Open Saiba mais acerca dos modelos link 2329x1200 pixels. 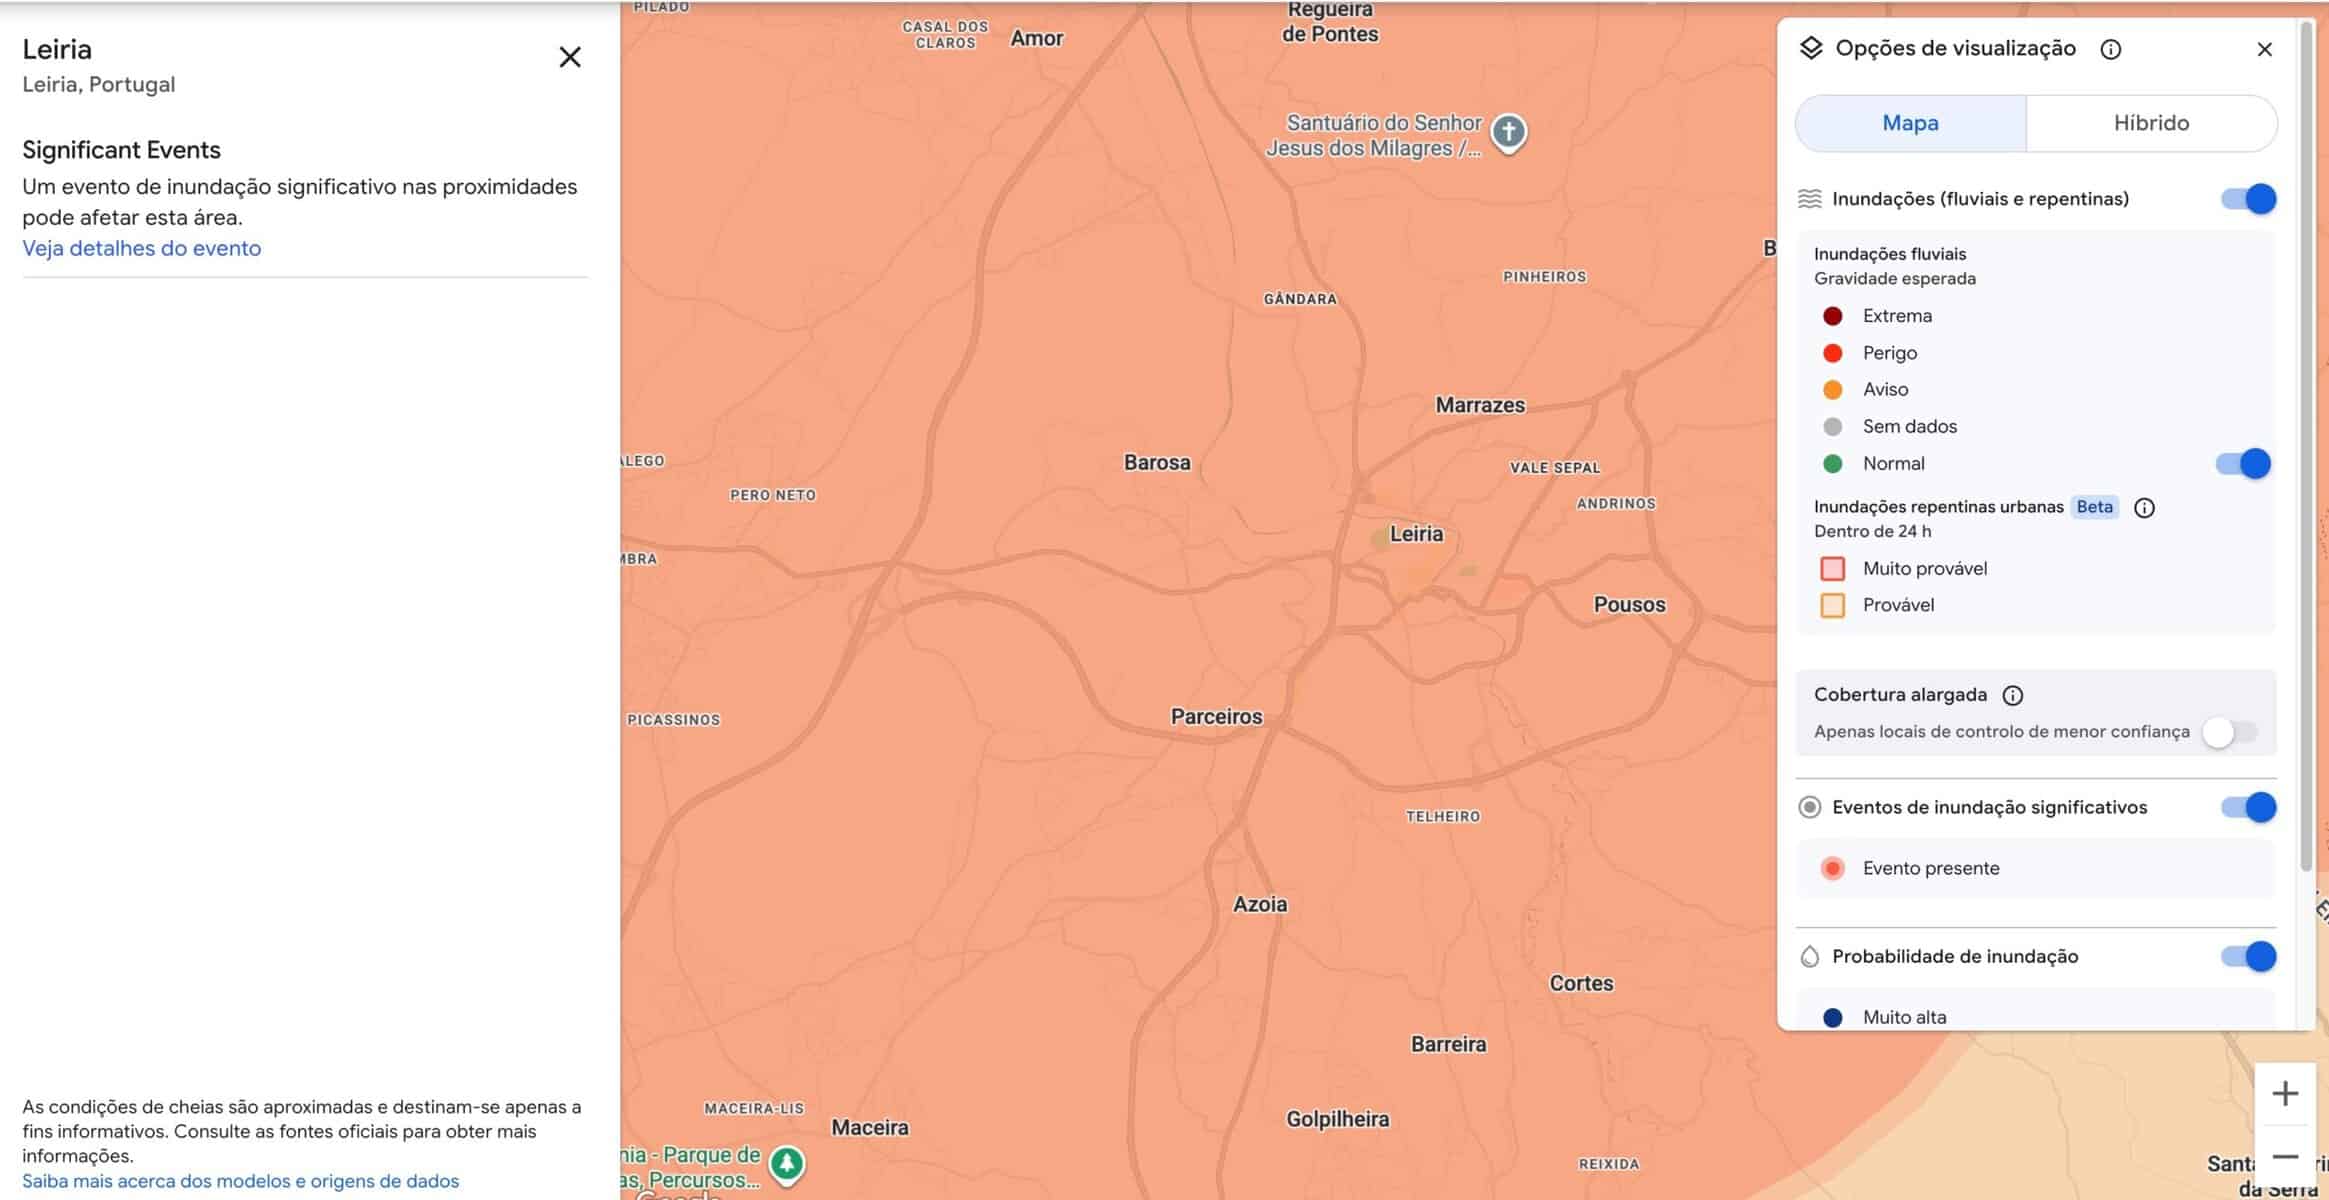pos(241,1181)
